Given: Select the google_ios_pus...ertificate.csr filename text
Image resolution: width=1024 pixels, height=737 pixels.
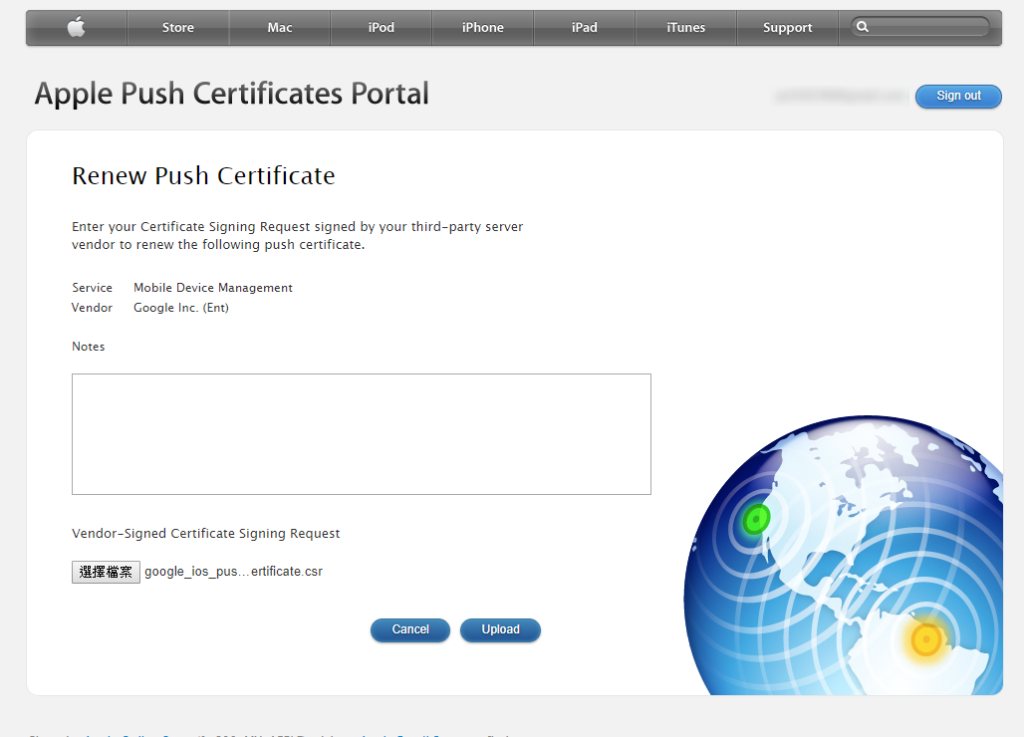Looking at the screenshot, I should point(233,571).
